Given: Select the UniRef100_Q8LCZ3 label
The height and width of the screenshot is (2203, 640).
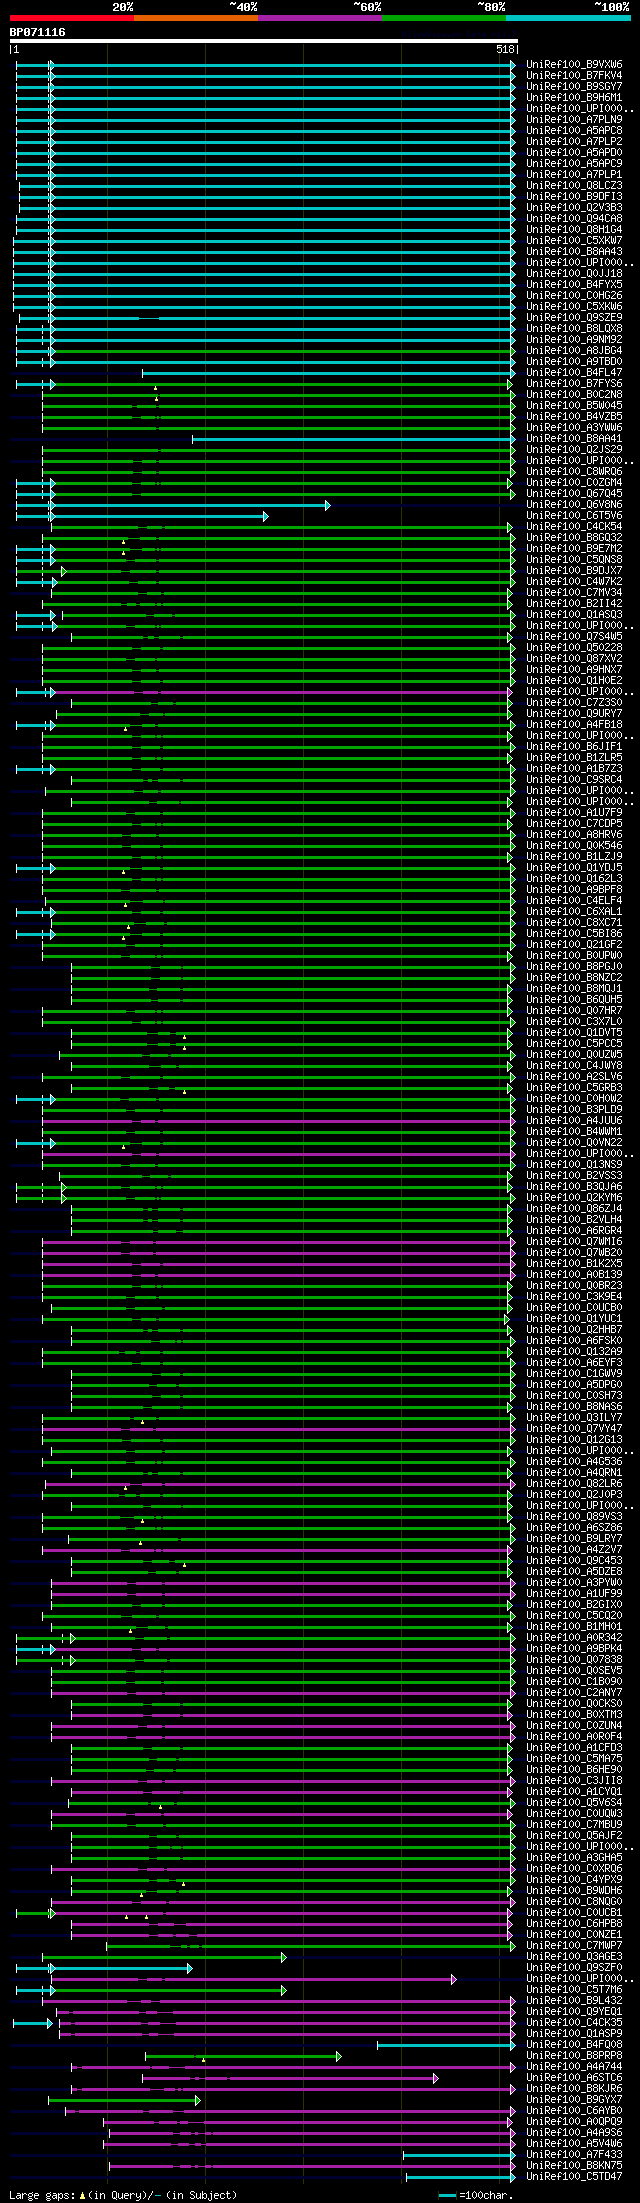Looking at the screenshot, I should [574, 186].
